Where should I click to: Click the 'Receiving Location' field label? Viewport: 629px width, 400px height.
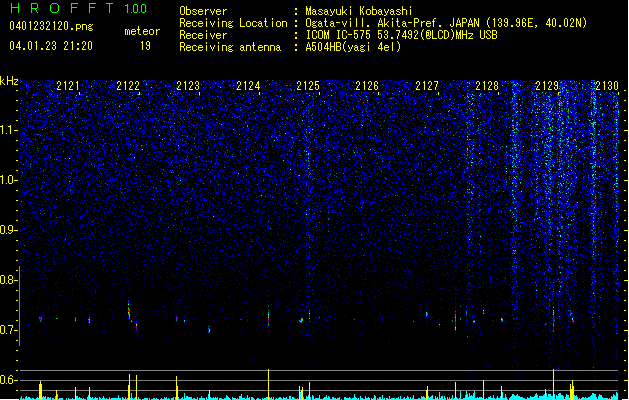(233, 23)
